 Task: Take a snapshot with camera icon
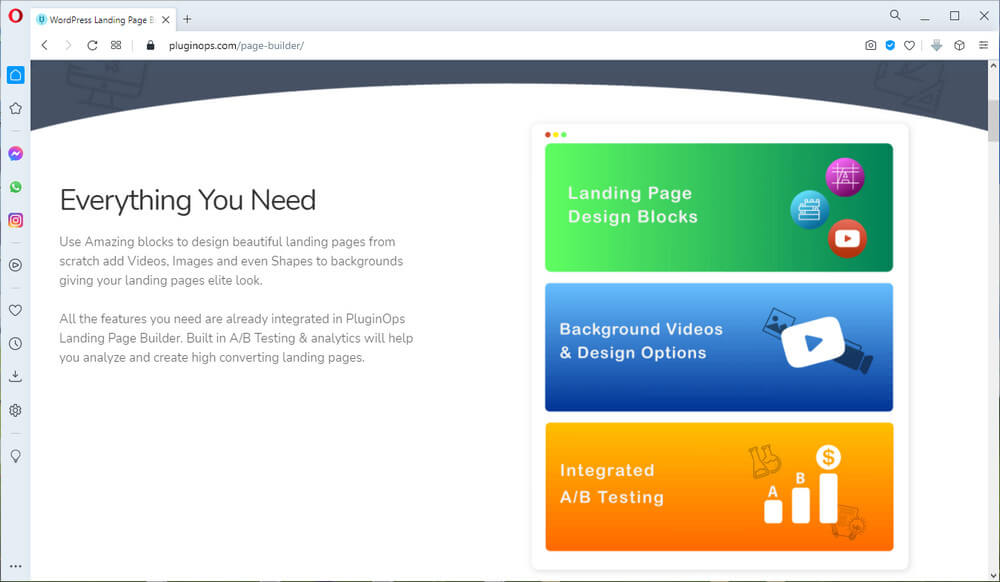pos(871,45)
